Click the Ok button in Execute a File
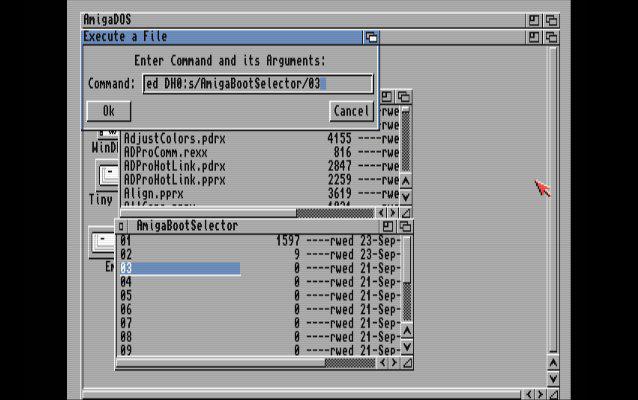The height and width of the screenshot is (400, 638). coord(109,111)
